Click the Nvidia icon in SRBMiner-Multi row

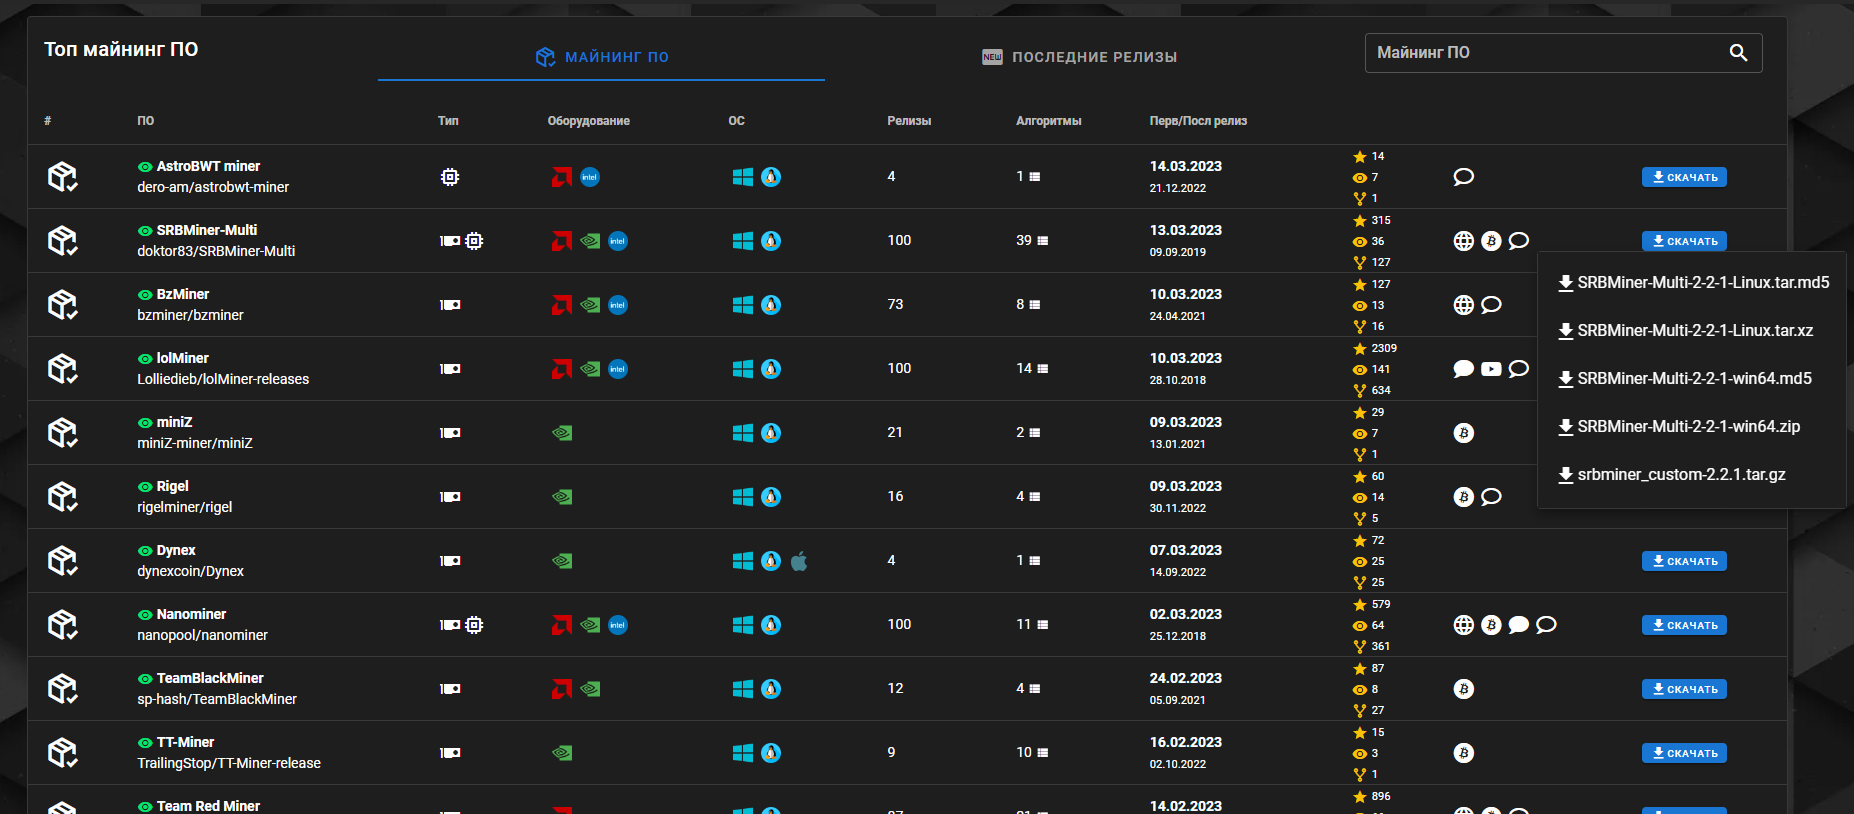(590, 241)
